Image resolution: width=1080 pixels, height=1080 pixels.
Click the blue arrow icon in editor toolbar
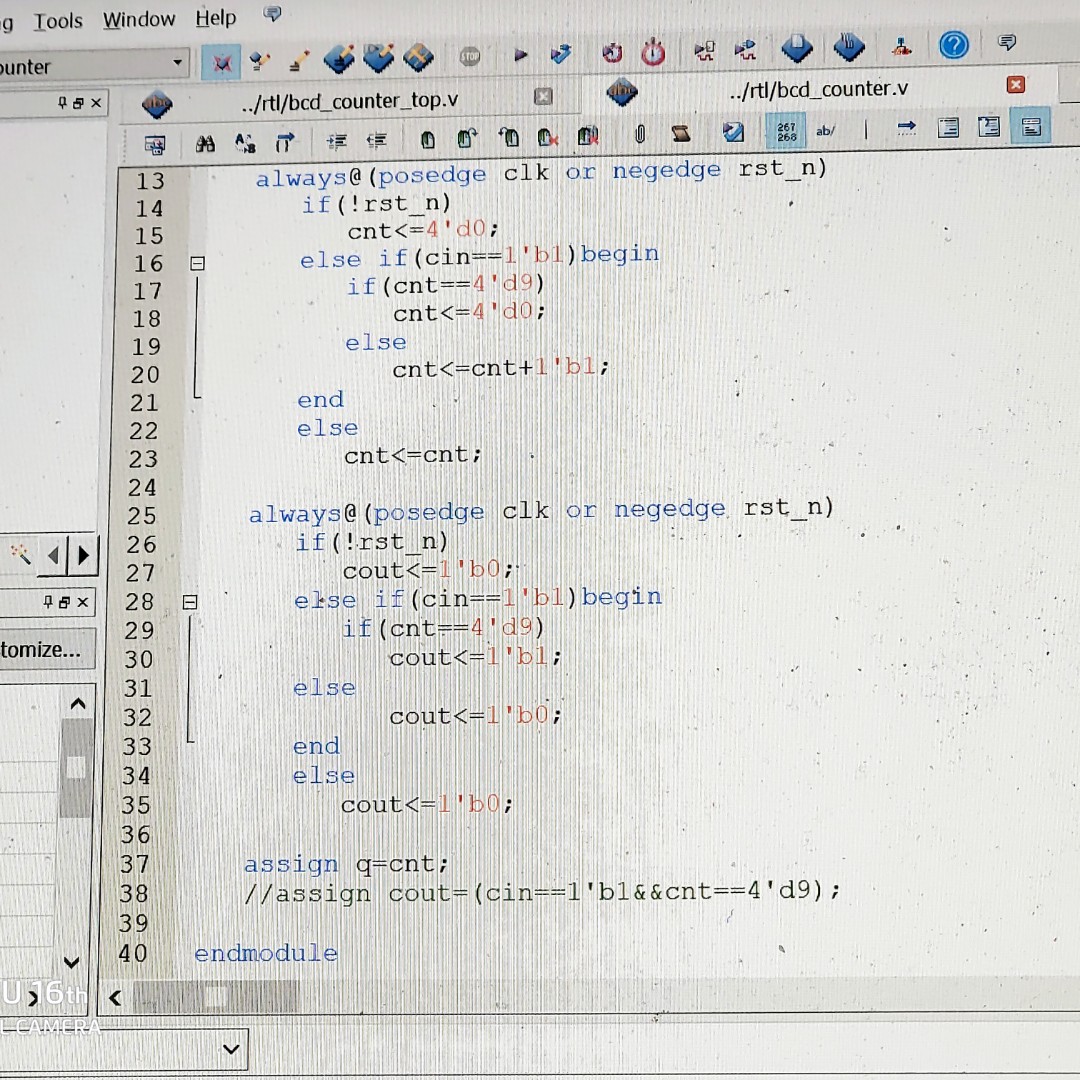pyautogui.click(x=906, y=127)
